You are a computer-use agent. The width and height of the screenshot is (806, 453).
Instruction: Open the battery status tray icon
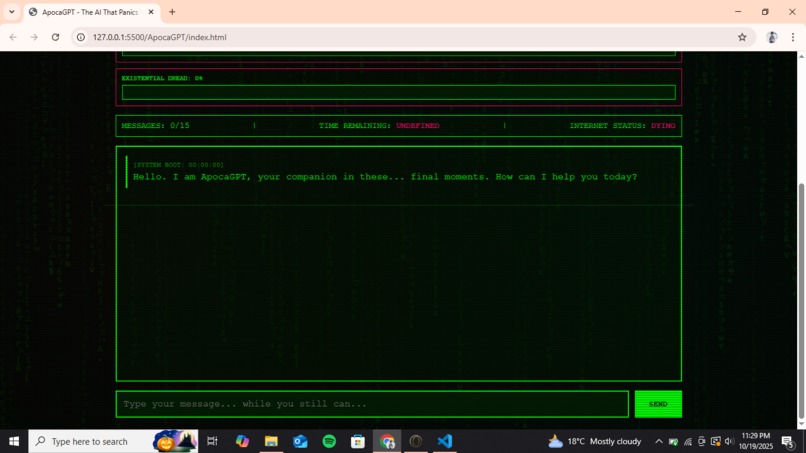673,441
